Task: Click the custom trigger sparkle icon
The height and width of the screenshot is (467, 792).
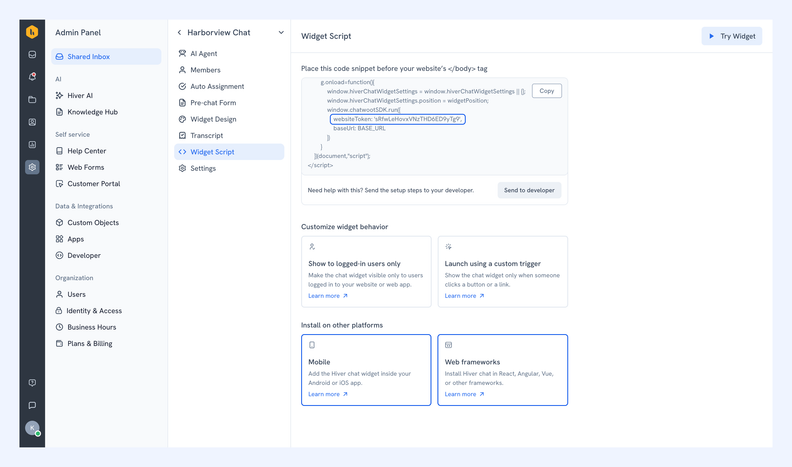Action: (448, 246)
